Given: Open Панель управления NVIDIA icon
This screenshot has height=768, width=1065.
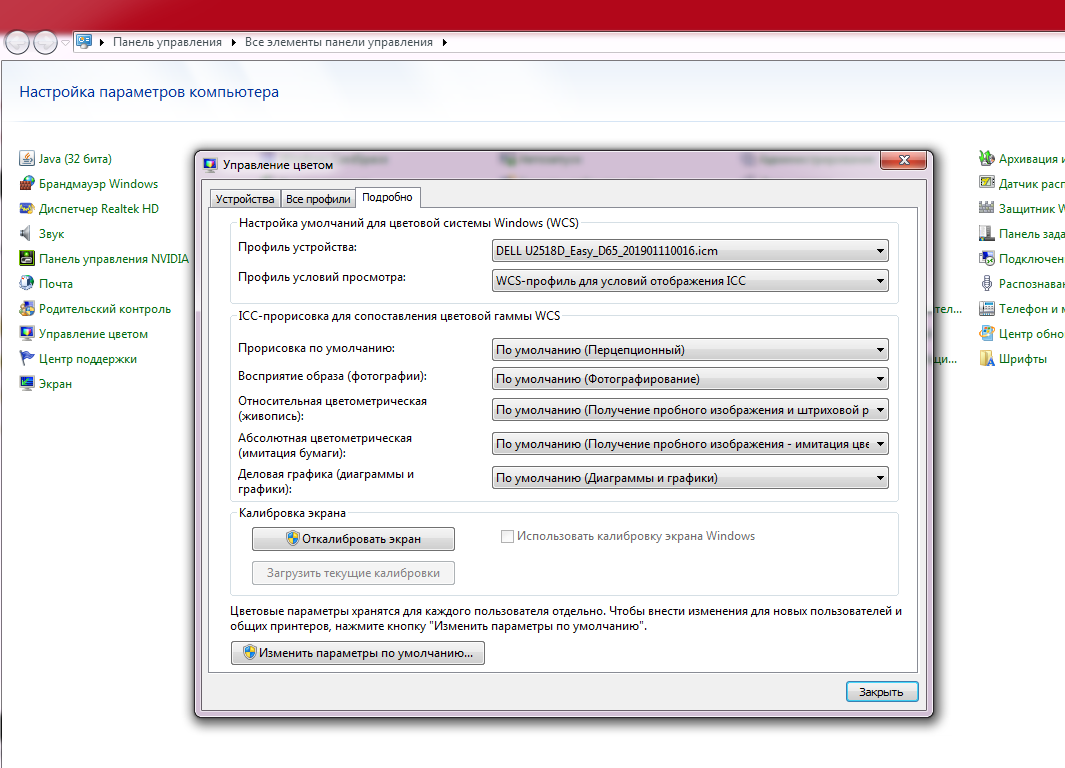Looking at the screenshot, I should 27,259.
